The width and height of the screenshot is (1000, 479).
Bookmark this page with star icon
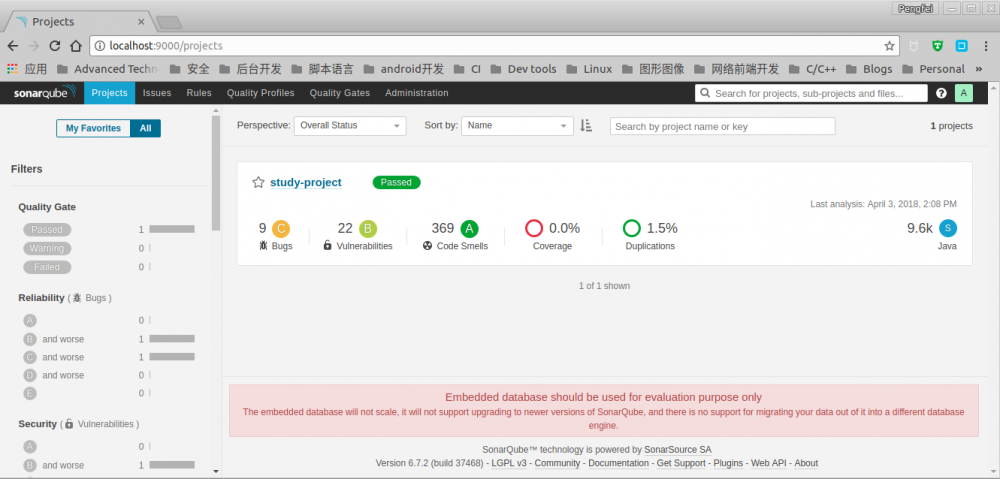(889, 46)
